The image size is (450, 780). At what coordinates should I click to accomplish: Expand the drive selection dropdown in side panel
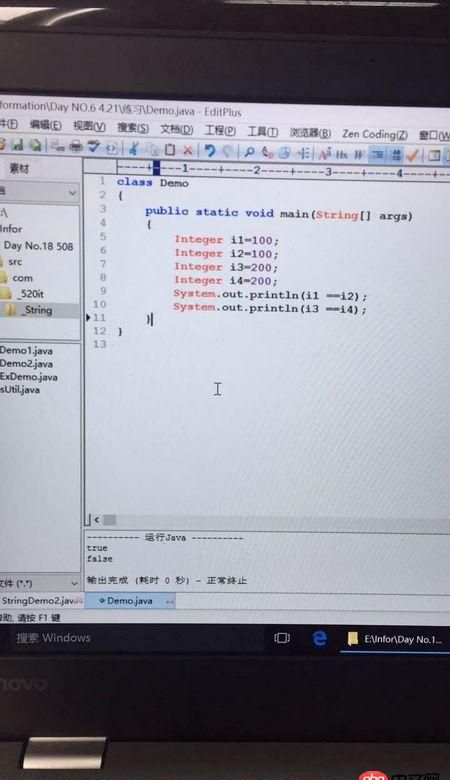(73, 193)
